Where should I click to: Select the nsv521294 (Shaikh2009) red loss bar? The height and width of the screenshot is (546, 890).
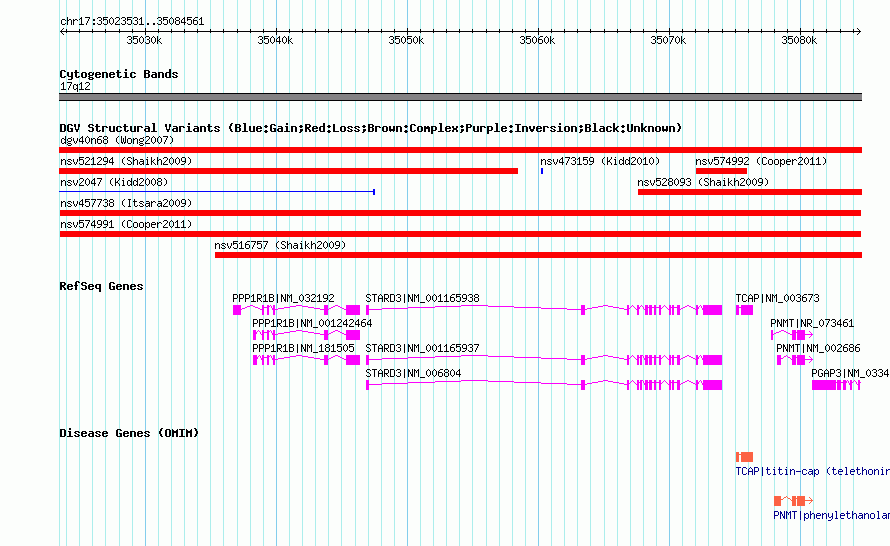coord(288,171)
